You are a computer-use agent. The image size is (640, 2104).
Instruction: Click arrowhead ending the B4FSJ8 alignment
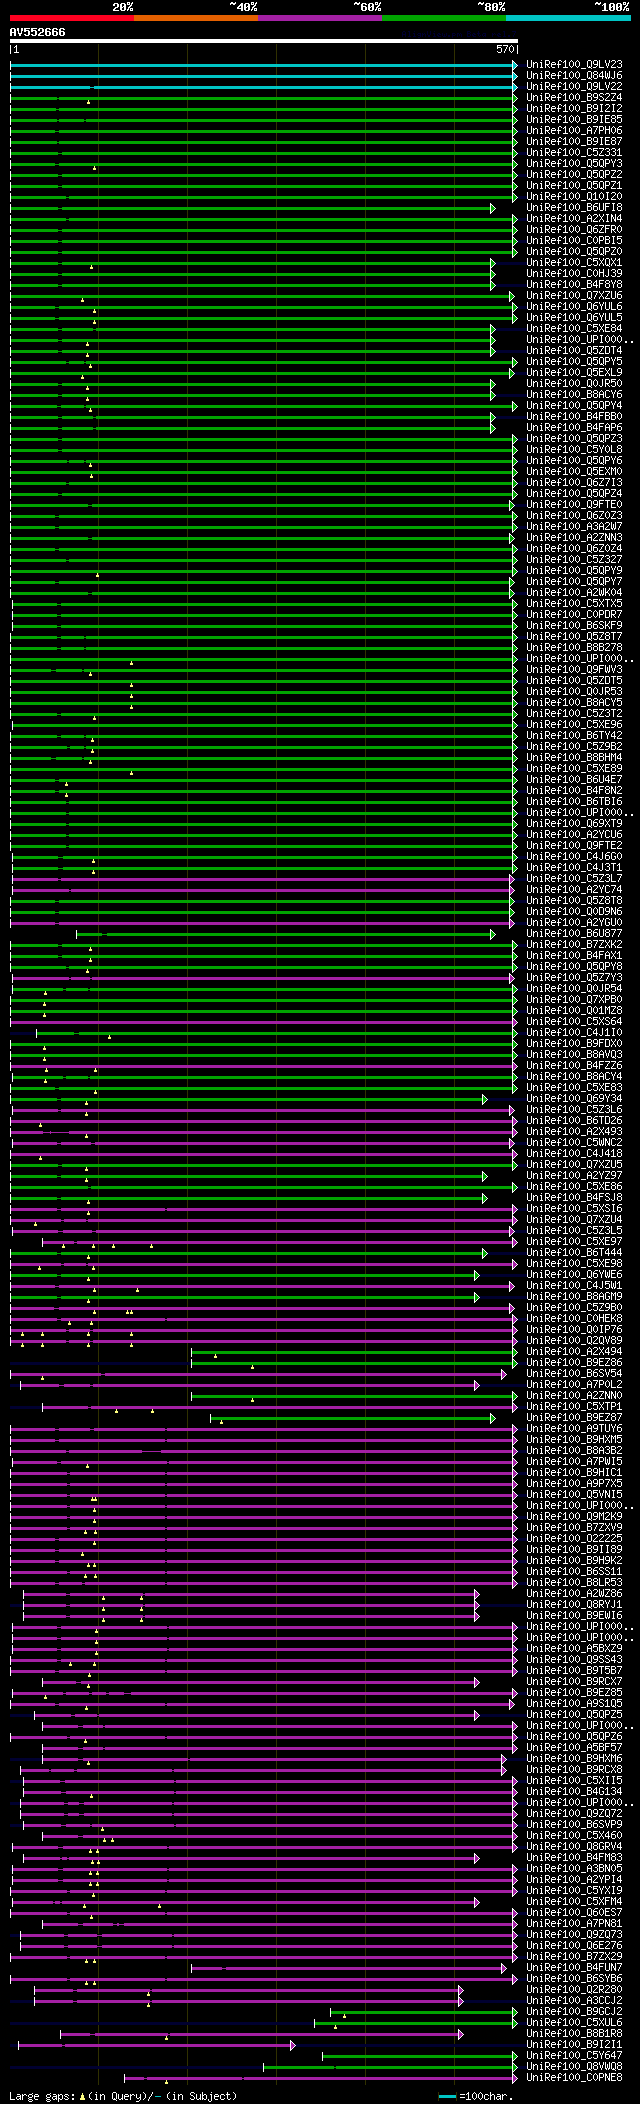point(485,1198)
